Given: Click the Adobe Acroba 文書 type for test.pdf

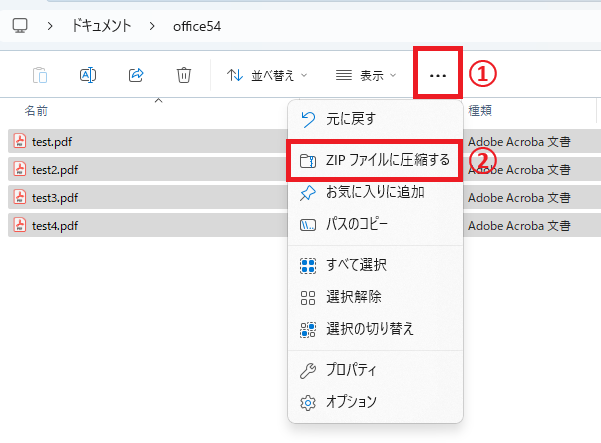Looking at the screenshot, I should coord(519,142).
